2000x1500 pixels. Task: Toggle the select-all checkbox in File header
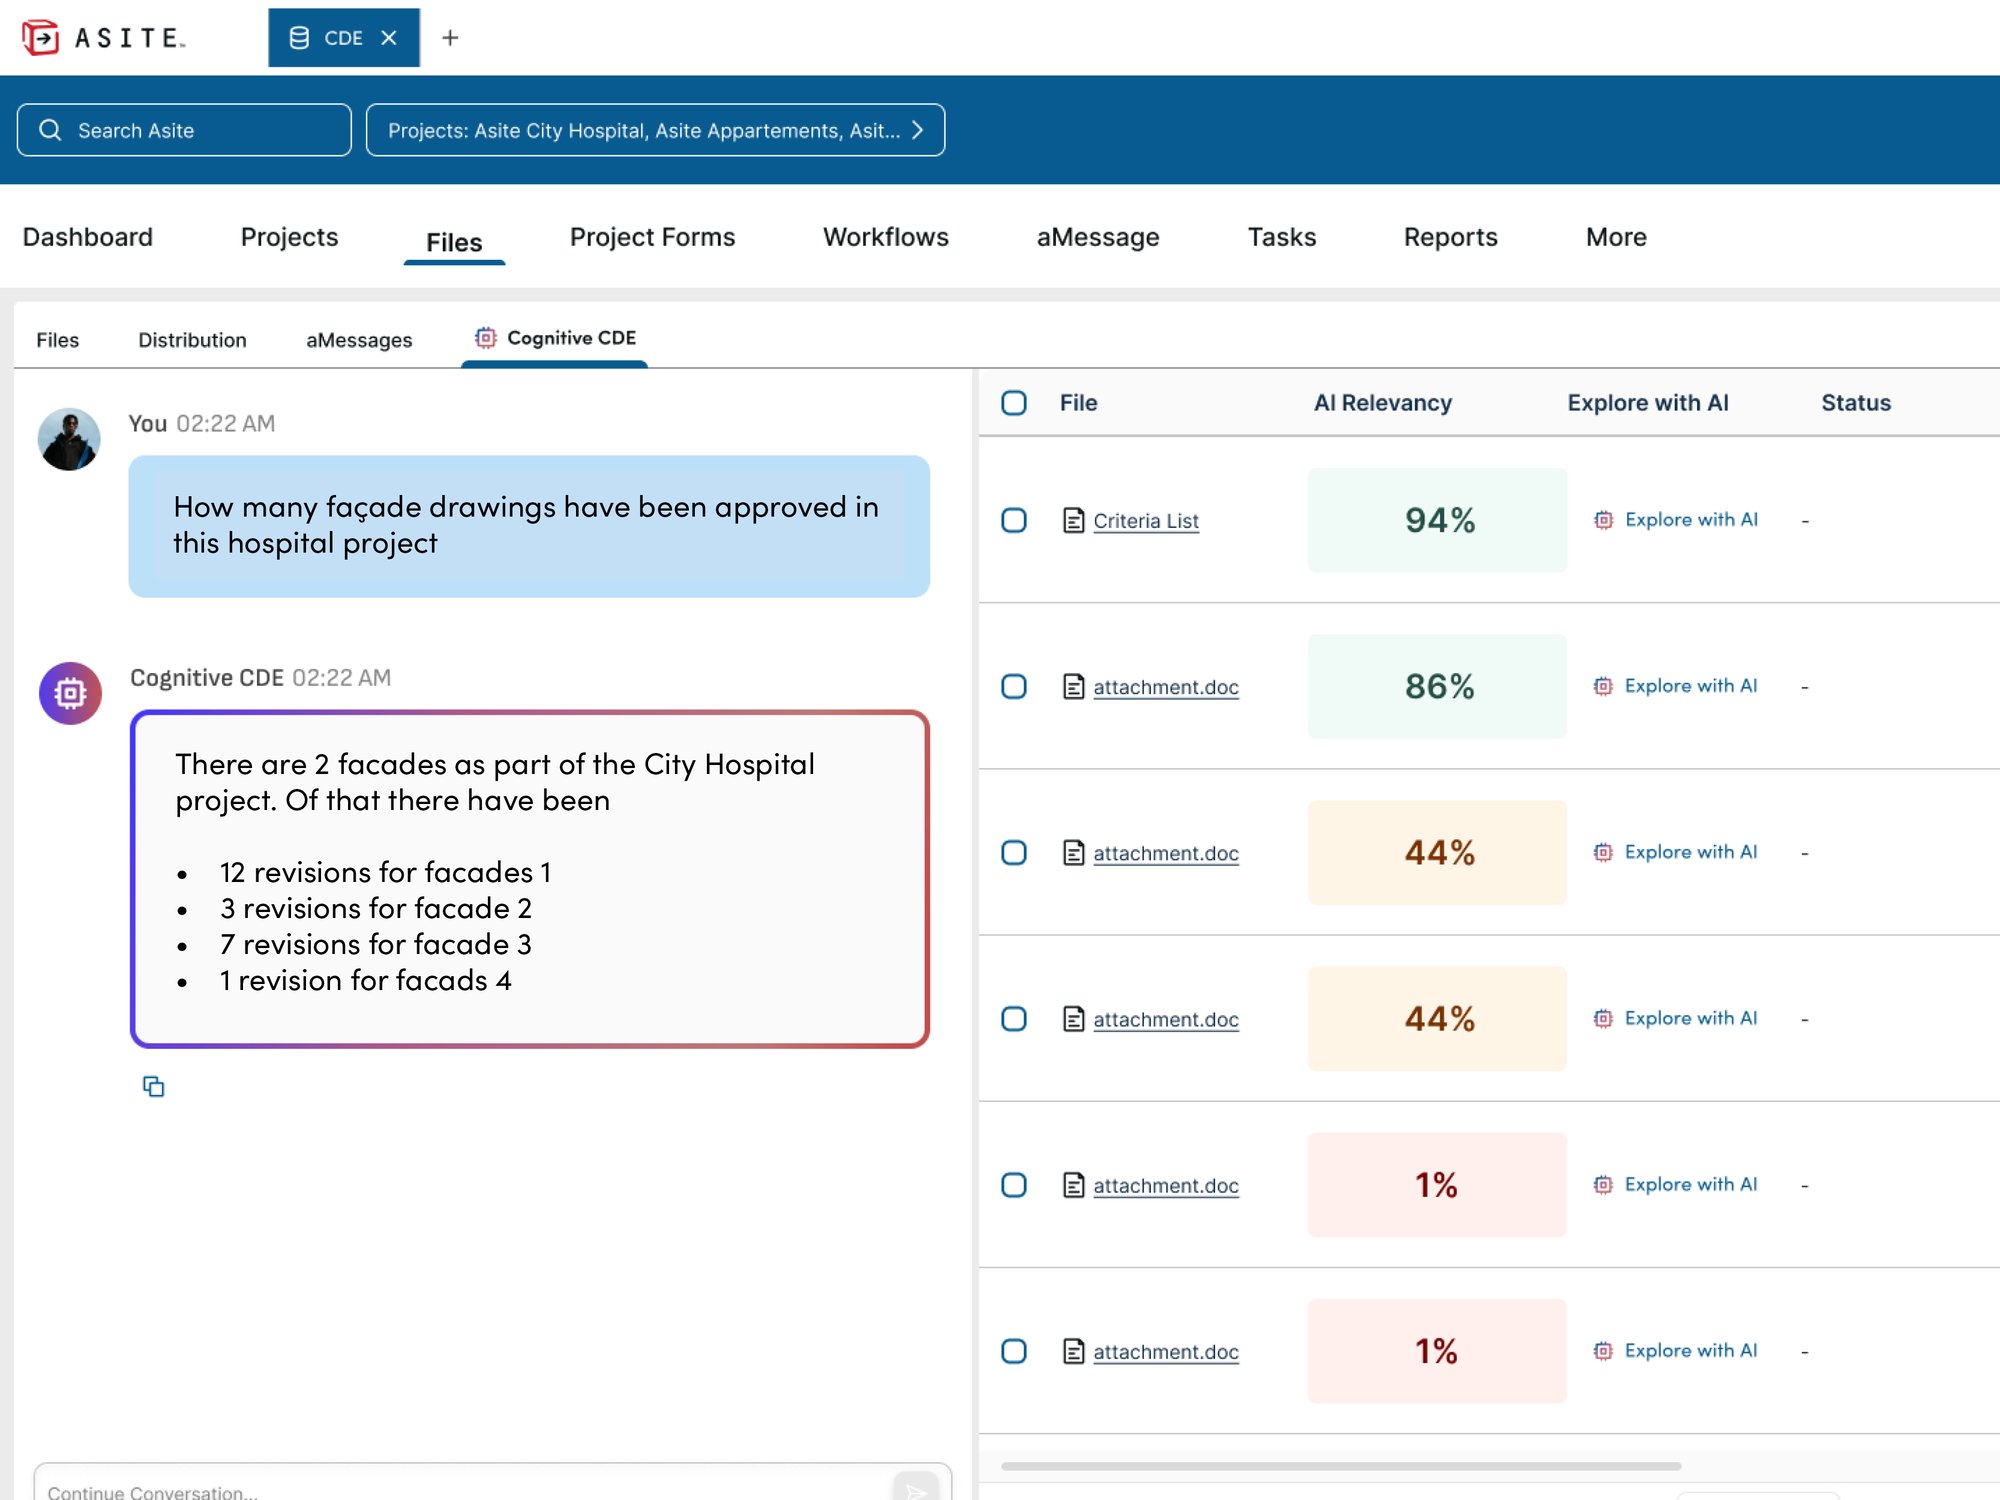point(1014,403)
